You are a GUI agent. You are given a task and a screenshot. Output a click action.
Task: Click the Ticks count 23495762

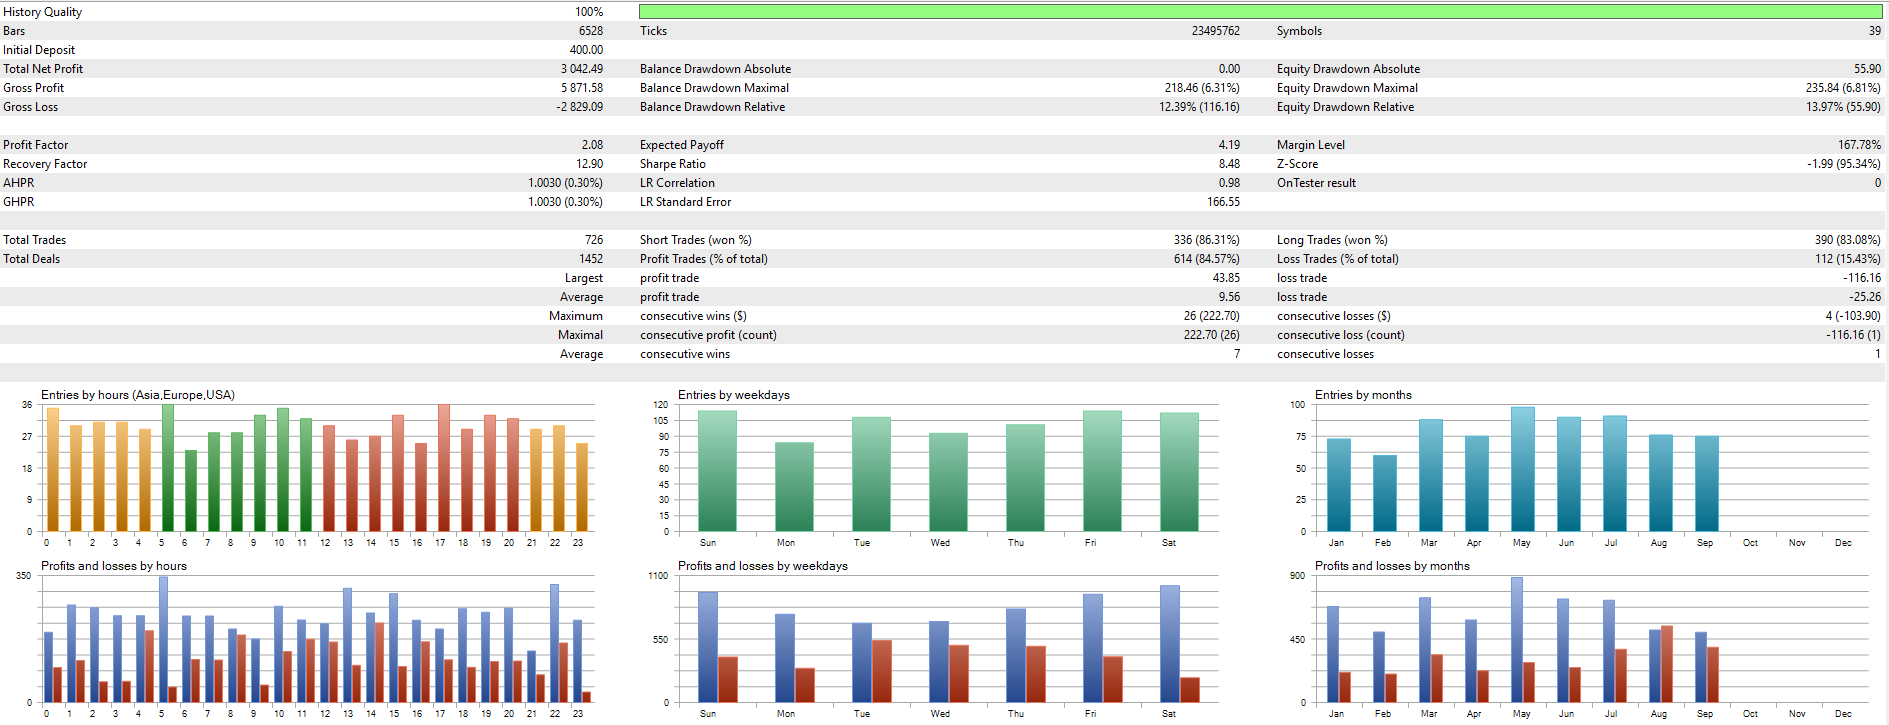tap(1215, 31)
